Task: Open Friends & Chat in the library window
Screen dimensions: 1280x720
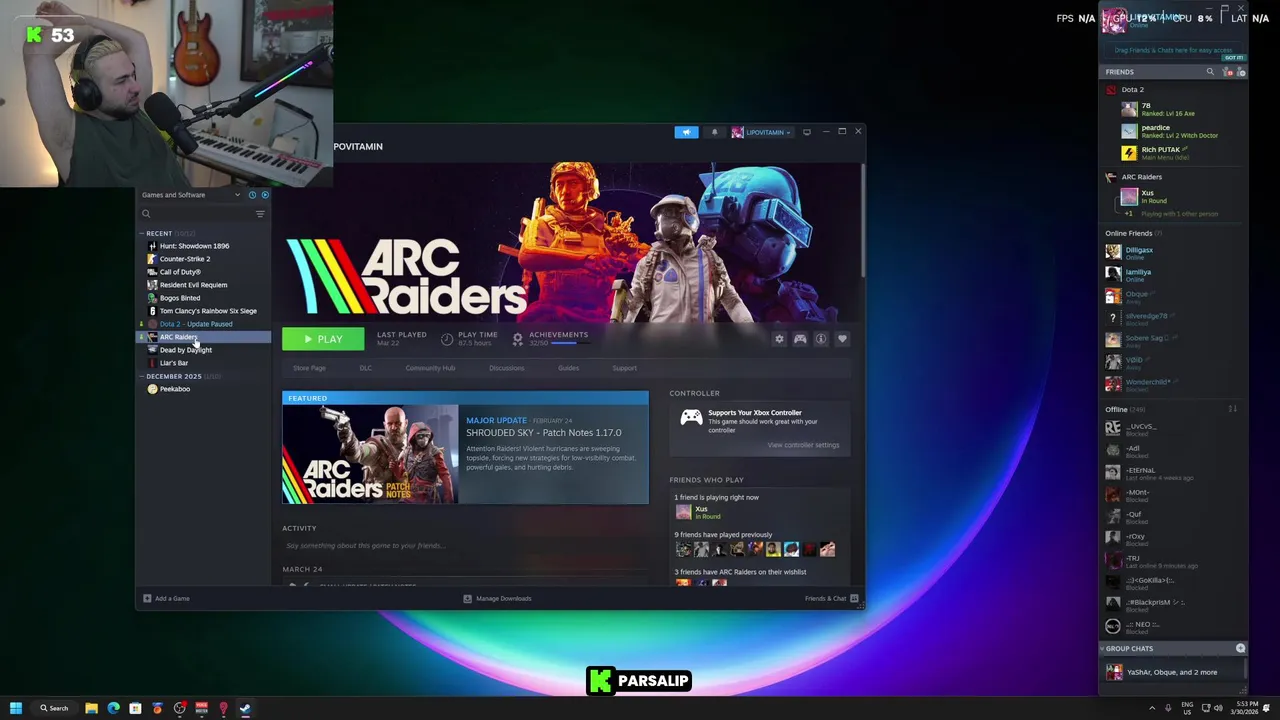Action: [832, 599]
